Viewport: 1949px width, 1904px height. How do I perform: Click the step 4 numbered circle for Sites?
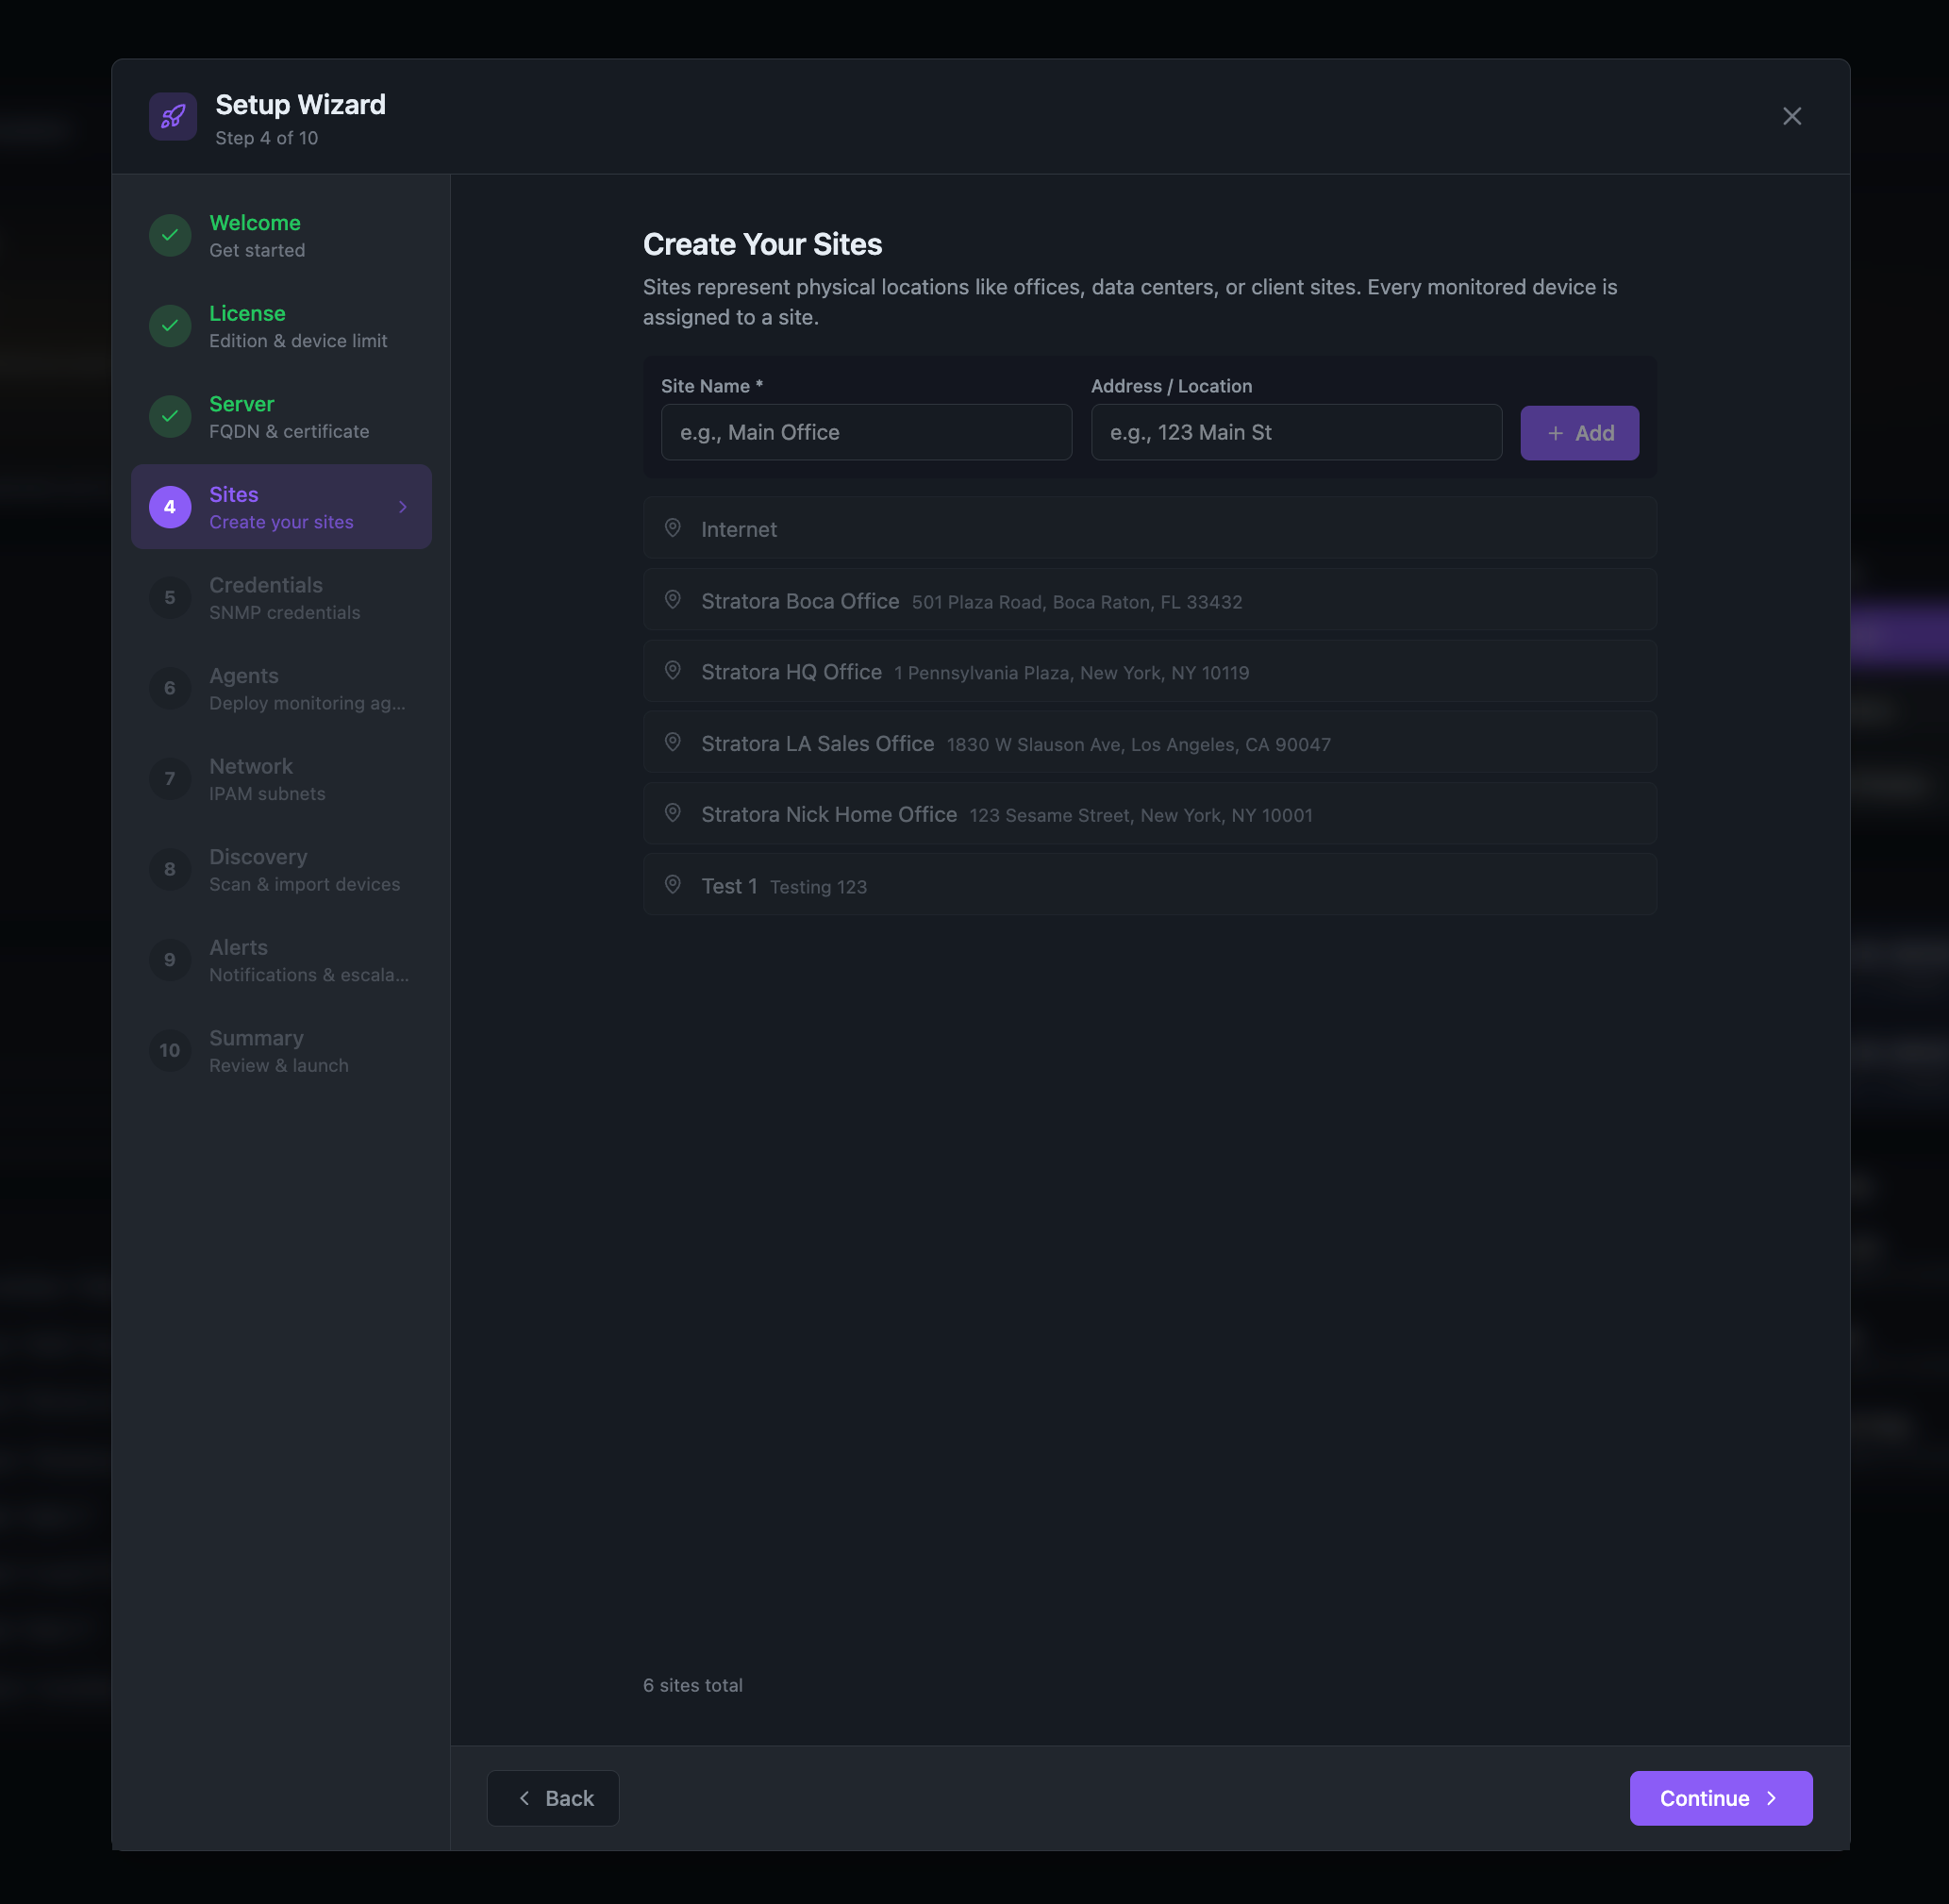(x=170, y=507)
